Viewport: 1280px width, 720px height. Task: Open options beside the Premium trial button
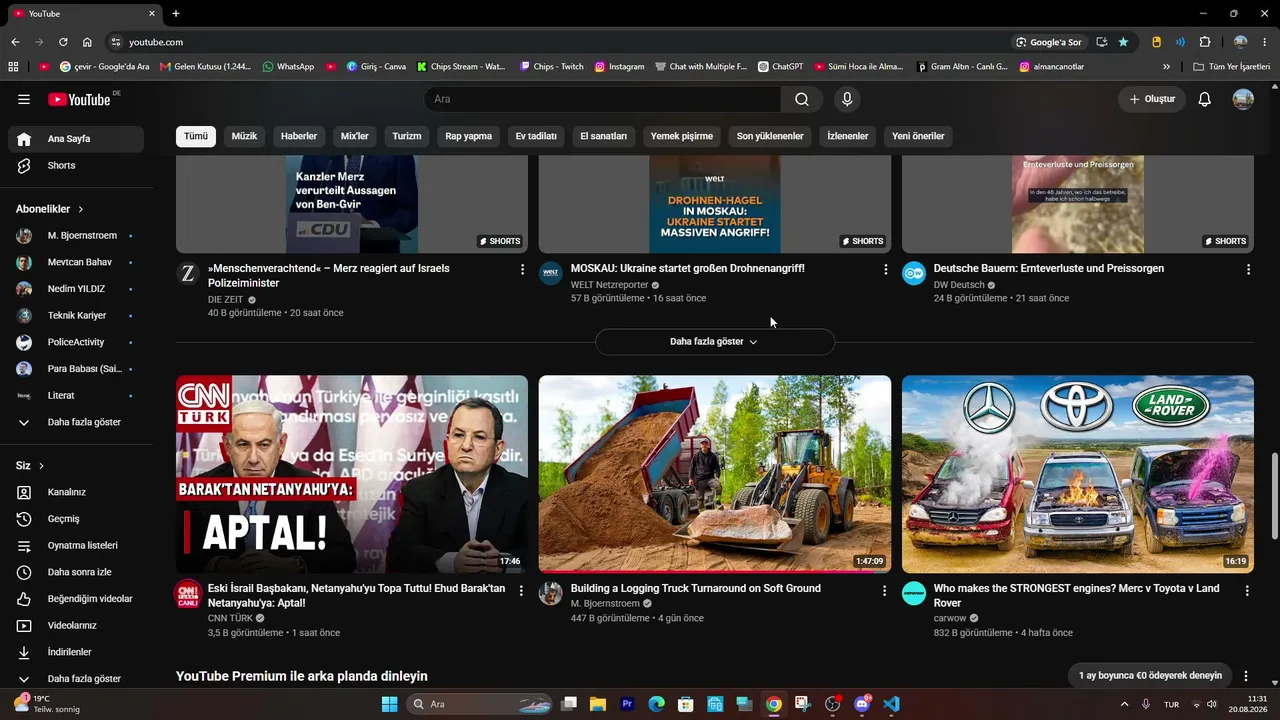[x=1246, y=676]
